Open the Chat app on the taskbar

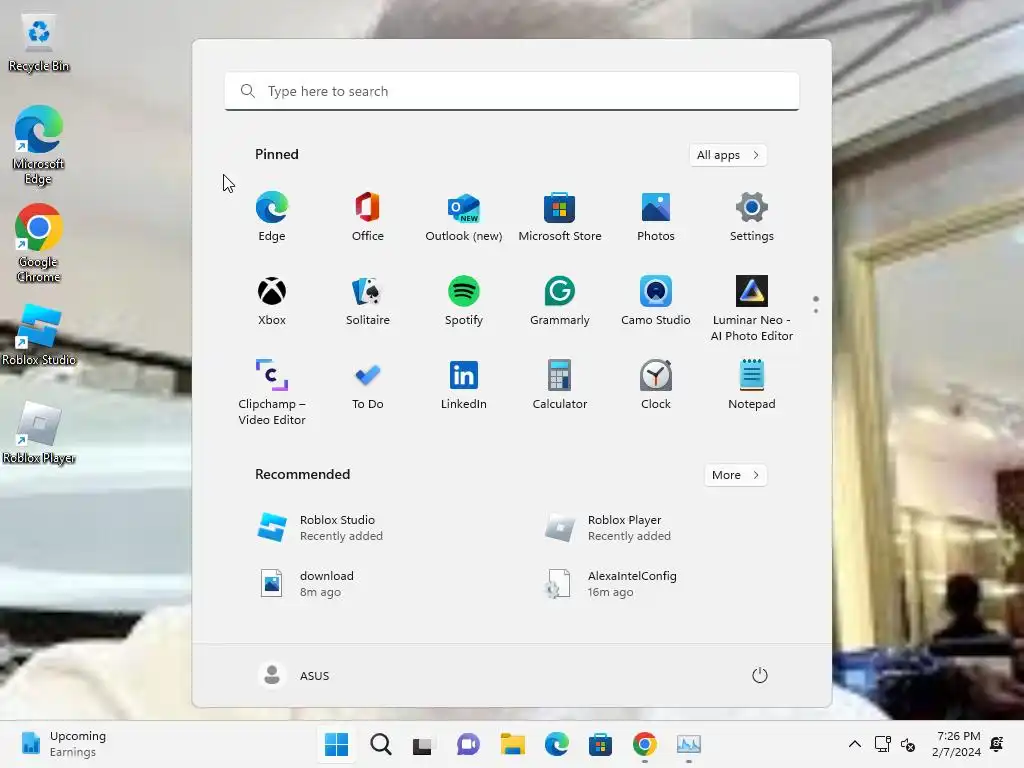pyautogui.click(x=468, y=744)
